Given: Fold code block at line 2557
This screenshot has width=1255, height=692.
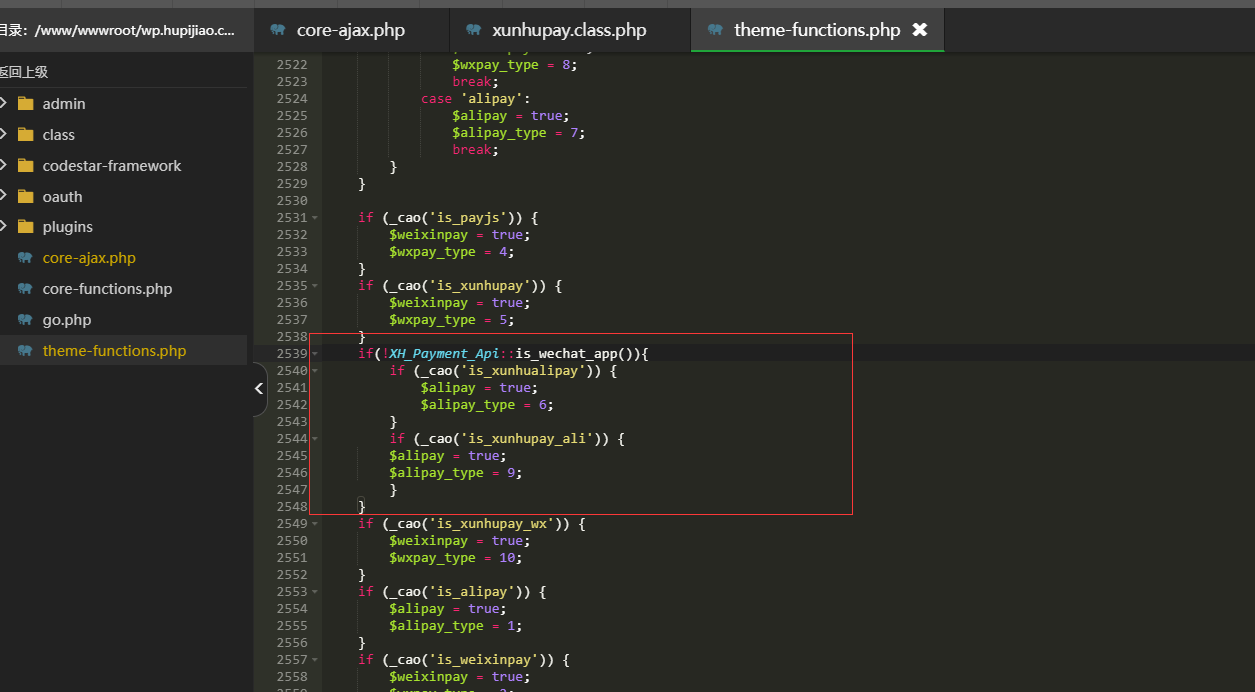Looking at the screenshot, I should pos(315,660).
